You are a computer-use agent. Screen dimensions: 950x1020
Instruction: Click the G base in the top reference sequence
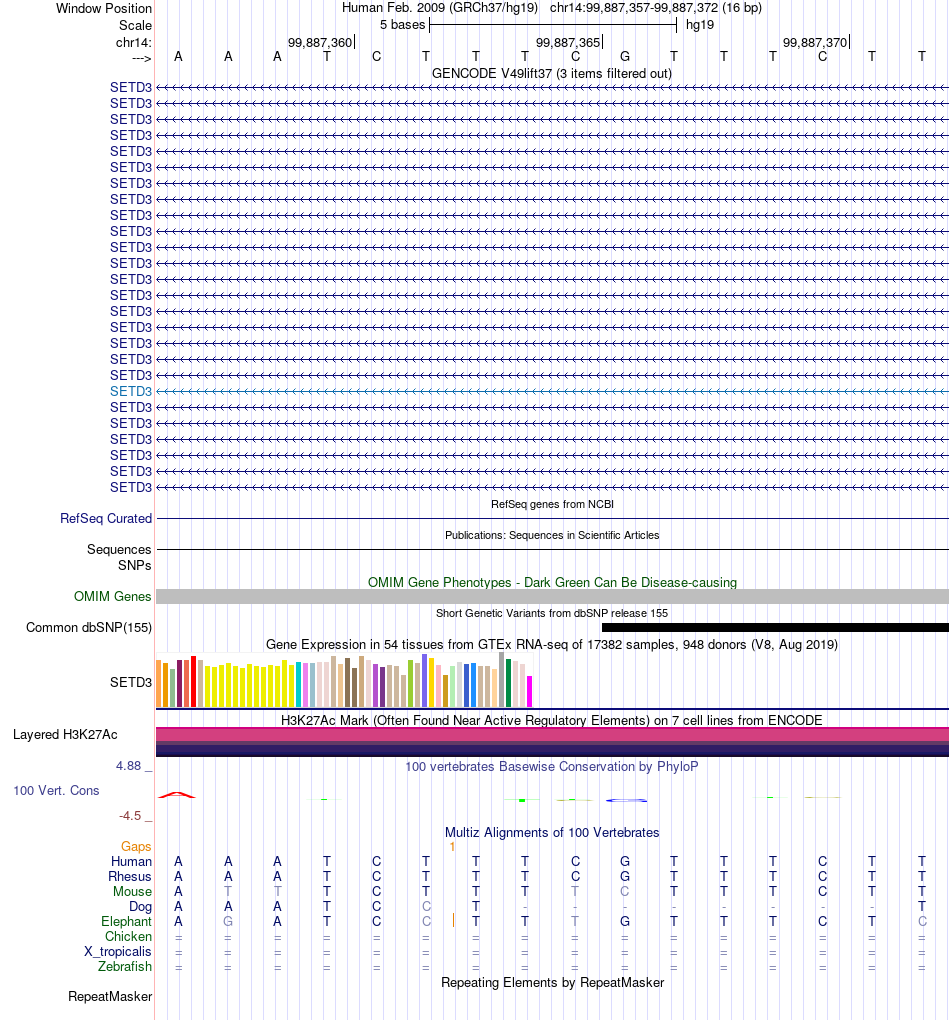point(625,57)
